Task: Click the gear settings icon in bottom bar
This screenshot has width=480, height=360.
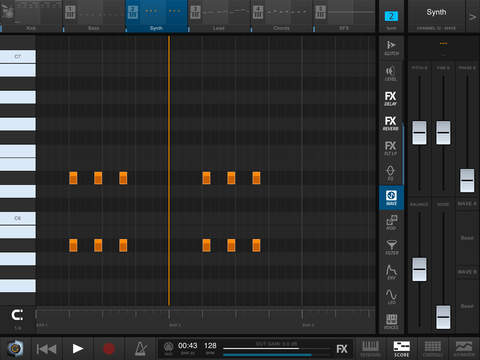Action: [x=15, y=349]
